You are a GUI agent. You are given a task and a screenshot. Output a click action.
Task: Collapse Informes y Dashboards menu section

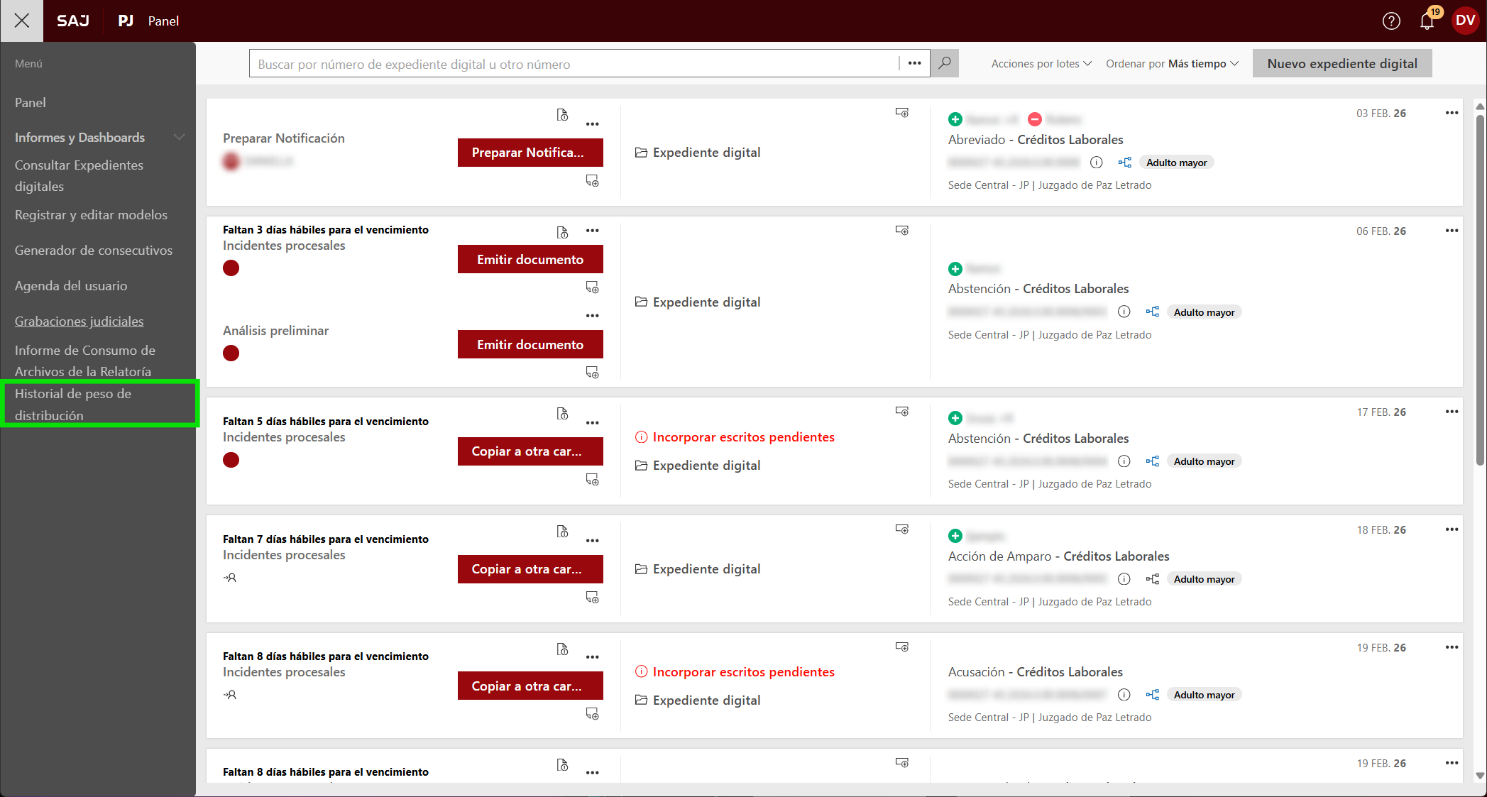click(180, 138)
